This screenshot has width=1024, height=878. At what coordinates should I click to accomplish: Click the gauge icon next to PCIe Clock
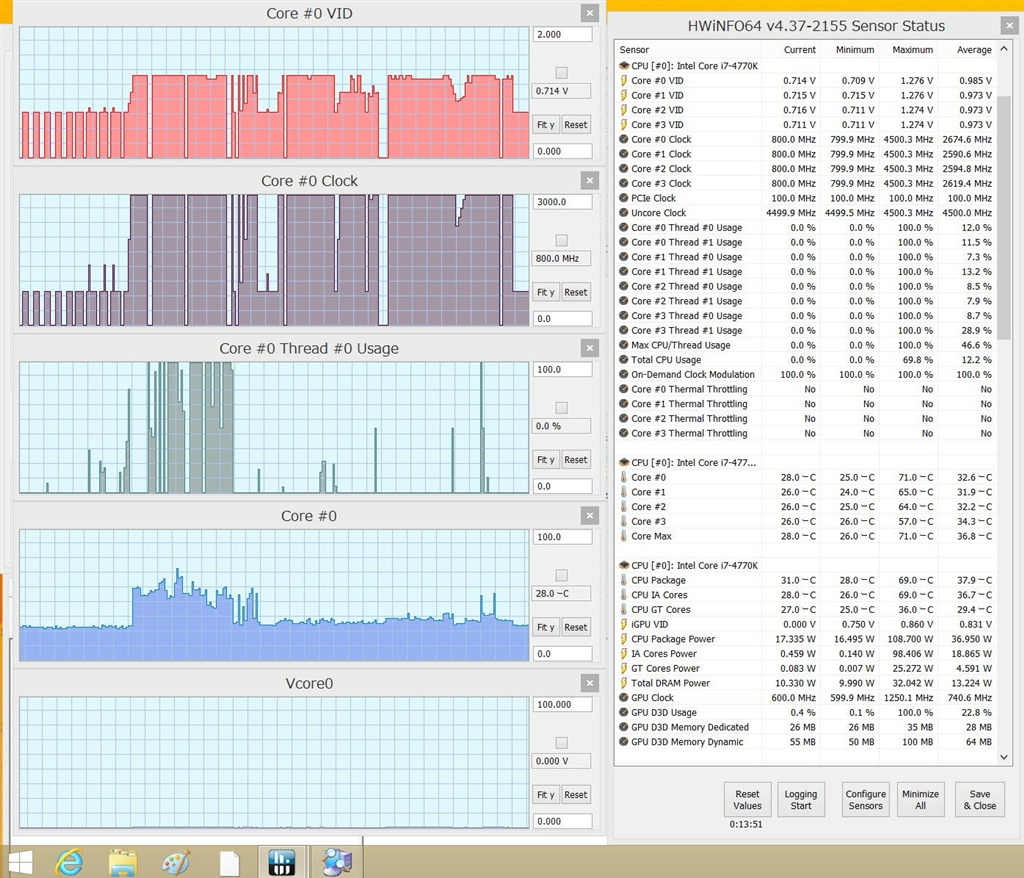click(x=624, y=198)
